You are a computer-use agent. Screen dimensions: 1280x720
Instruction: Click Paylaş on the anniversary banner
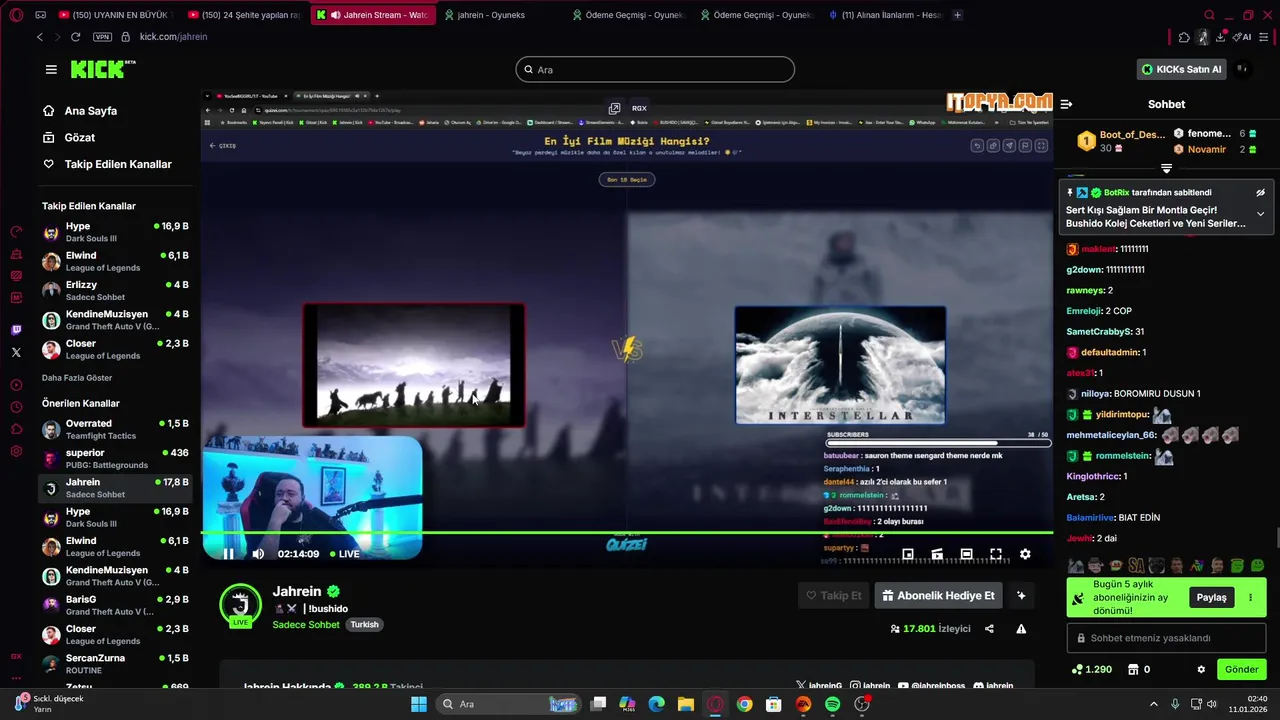1211,597
